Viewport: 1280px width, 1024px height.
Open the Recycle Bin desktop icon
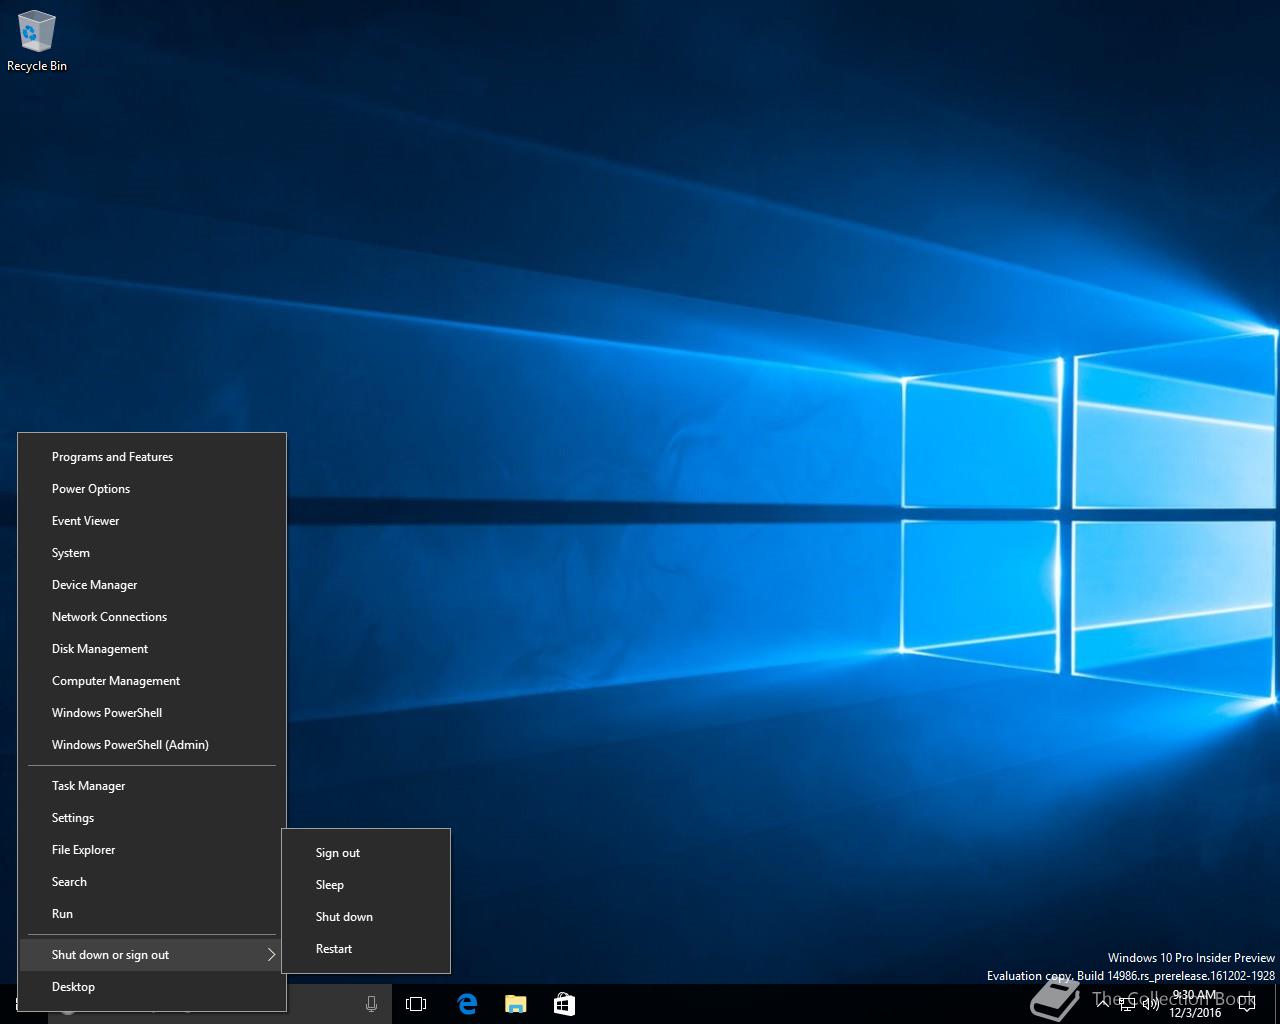pos(36,42)
